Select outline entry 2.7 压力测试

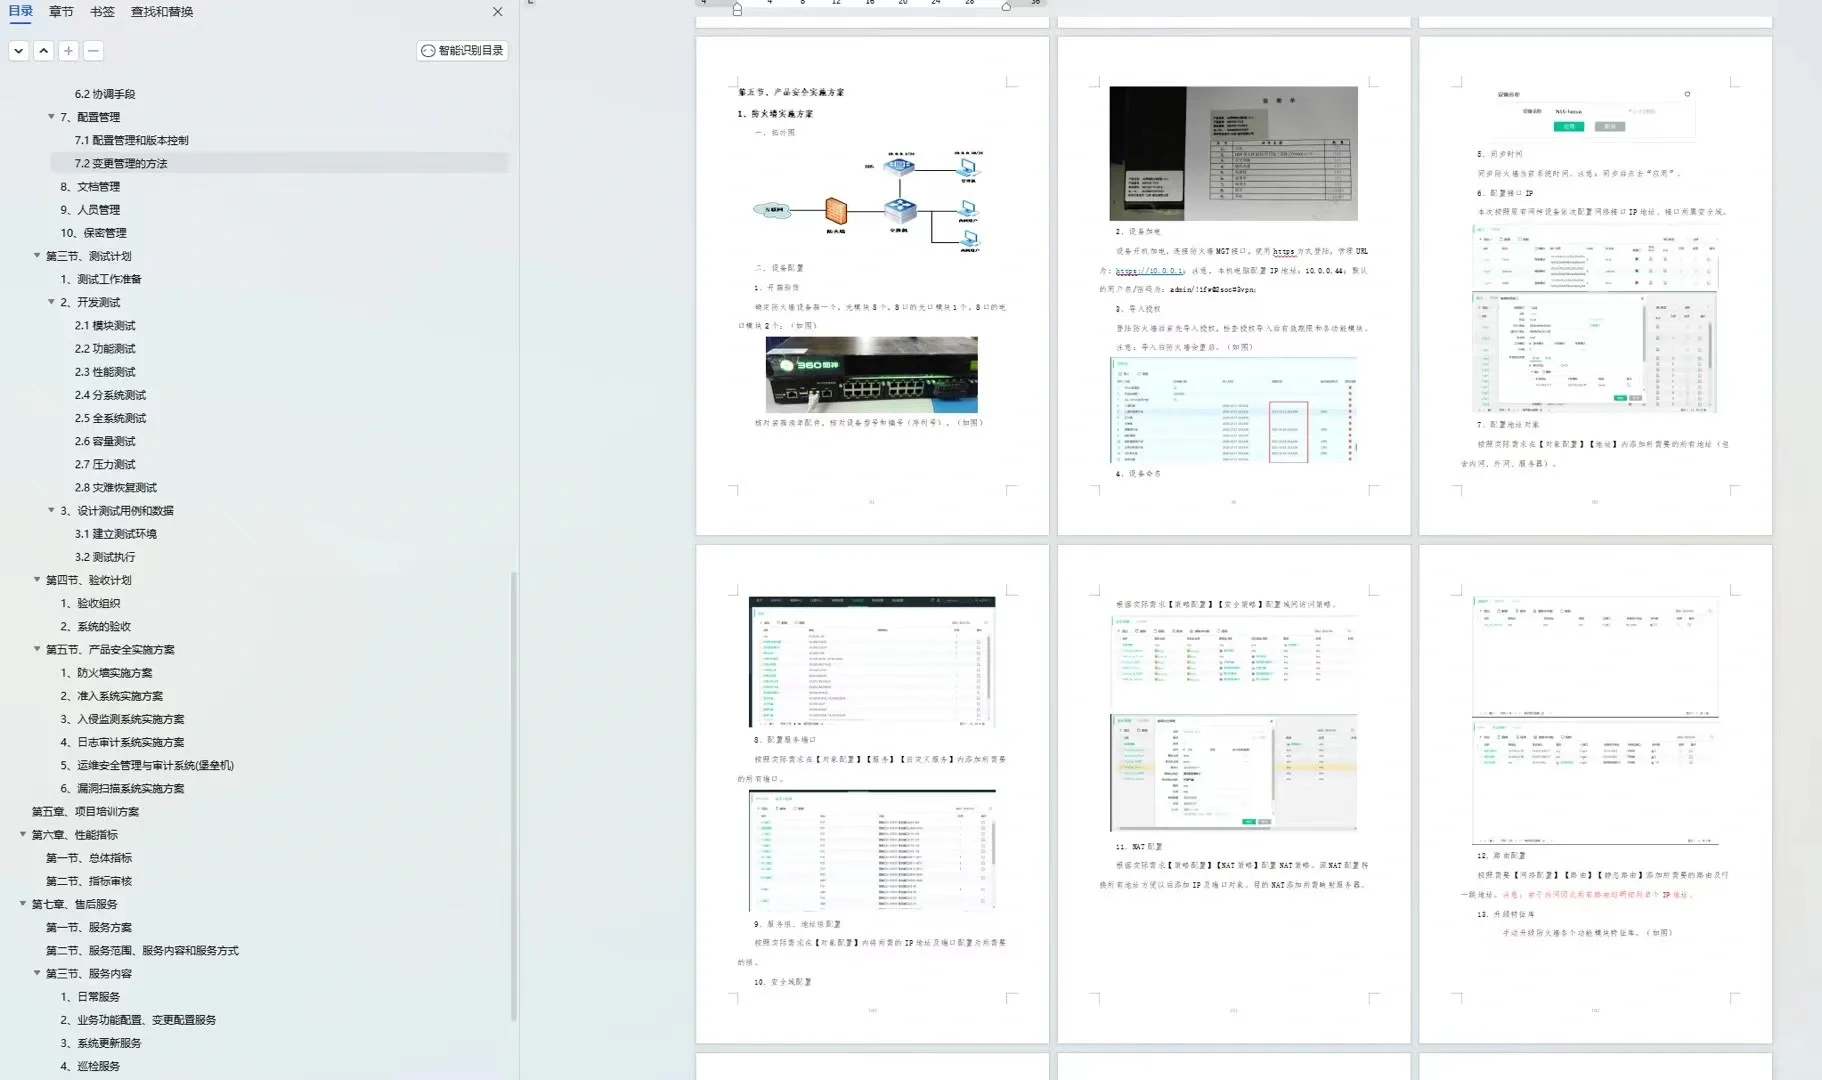(105, 465)
